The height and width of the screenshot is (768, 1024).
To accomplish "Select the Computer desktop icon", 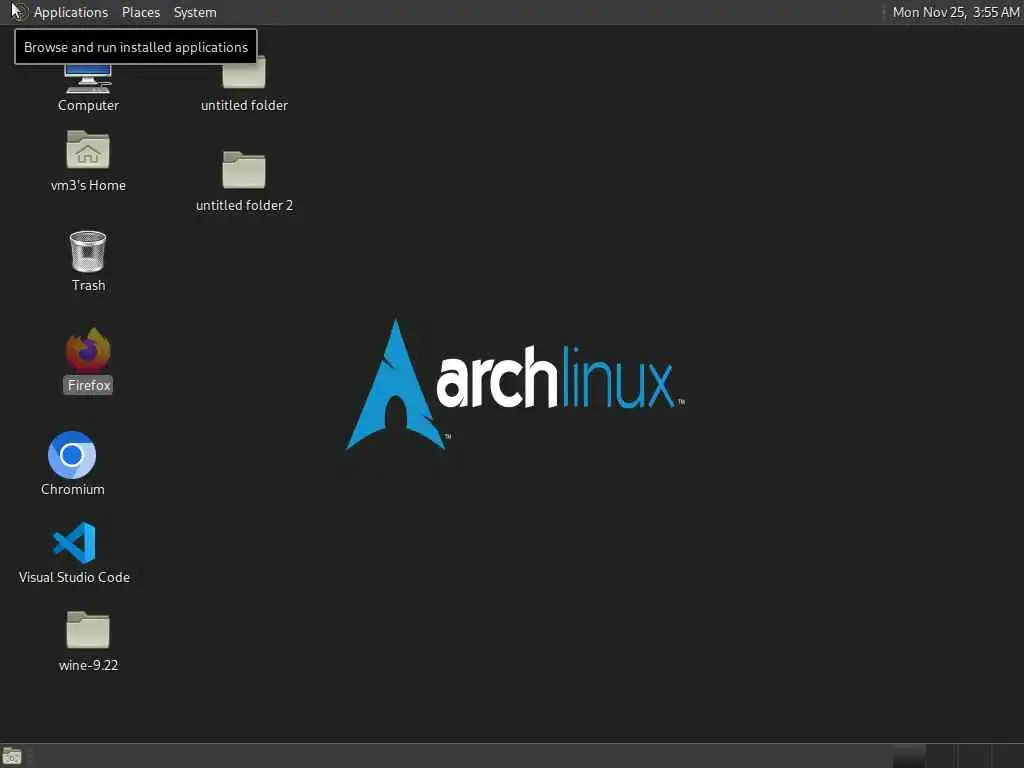I will [88, 79].
